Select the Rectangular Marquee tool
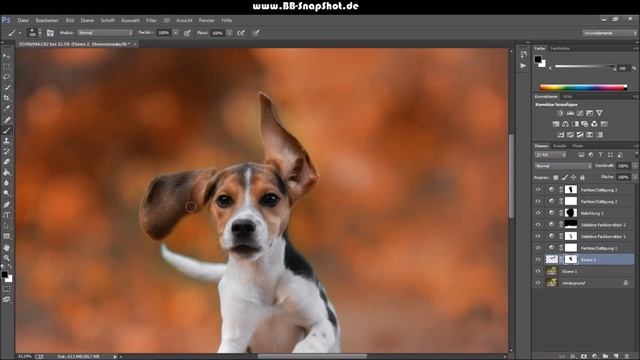 point(7,66)
